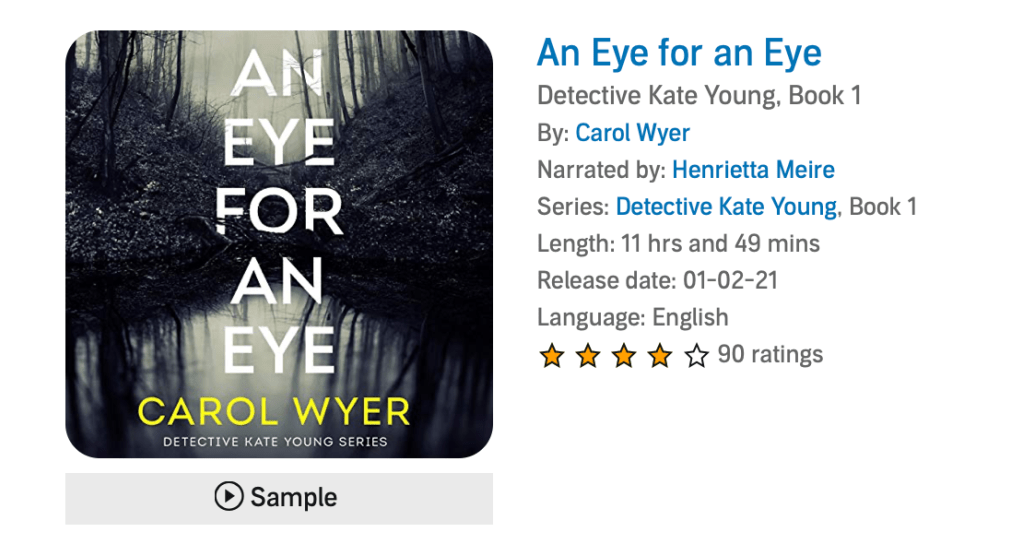Open the Detective Kate Young series link
This screenshot has width=1023, height=556.
[x=726, y=207]
